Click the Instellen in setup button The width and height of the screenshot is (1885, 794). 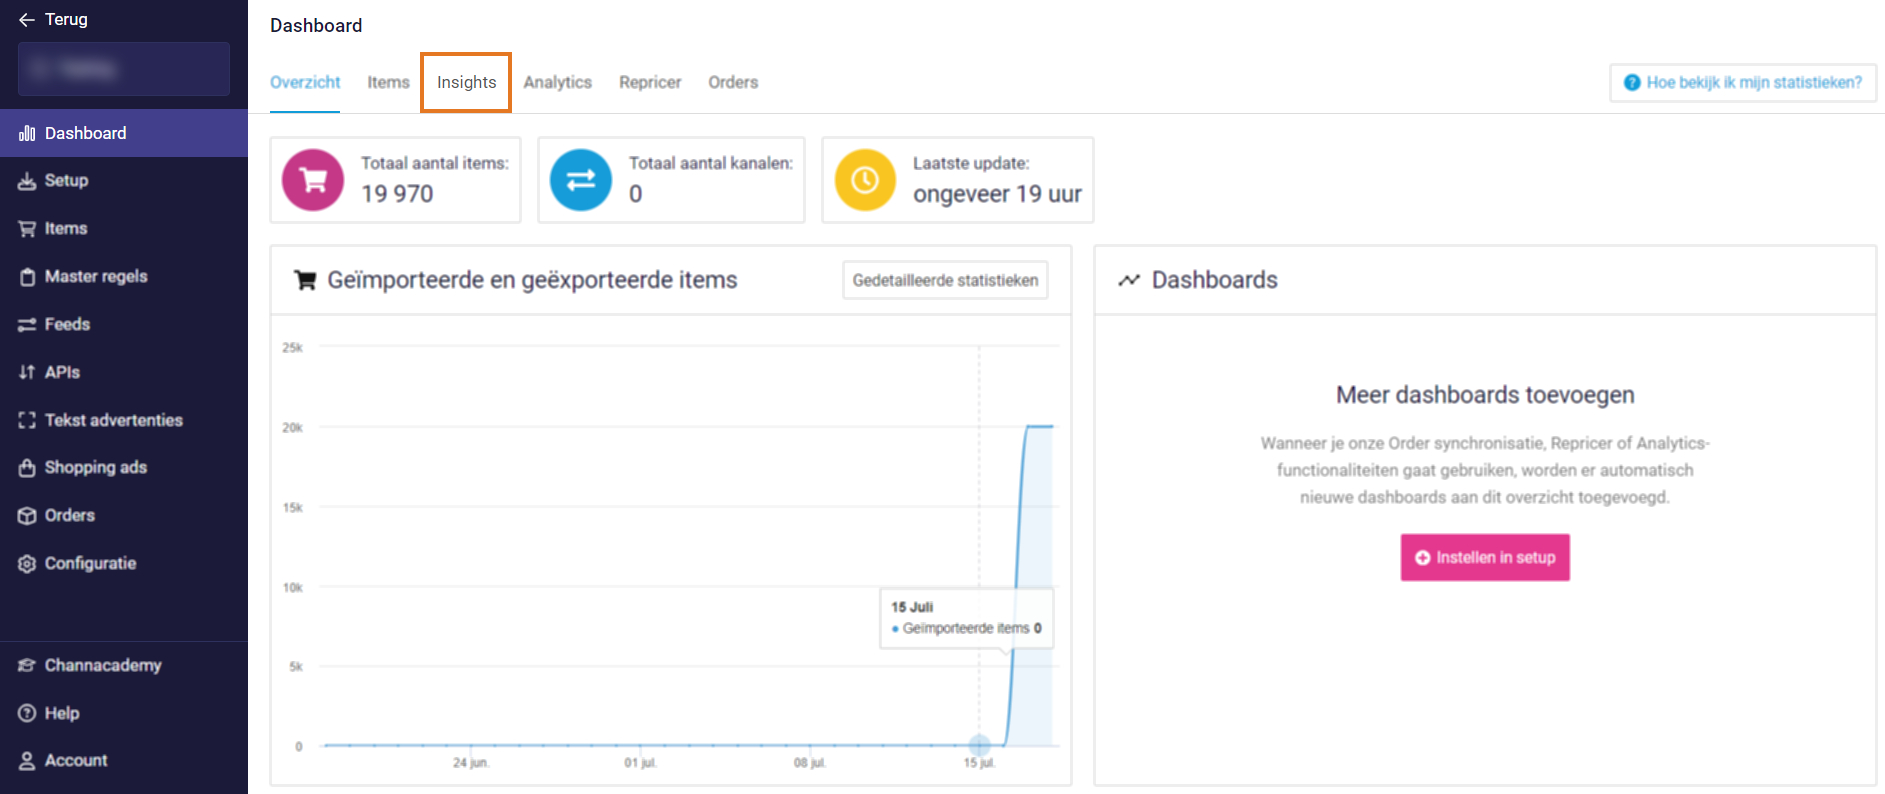(1485, 558)
